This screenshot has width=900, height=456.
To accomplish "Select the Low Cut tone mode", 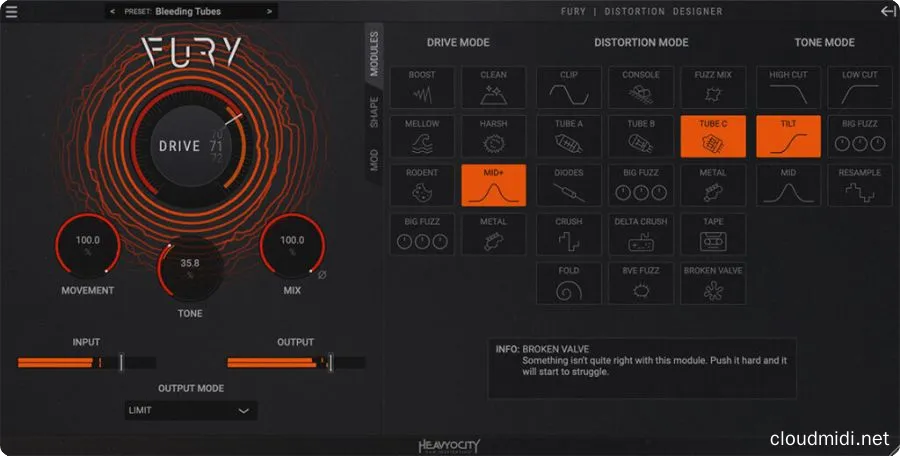I will [860, 87].
